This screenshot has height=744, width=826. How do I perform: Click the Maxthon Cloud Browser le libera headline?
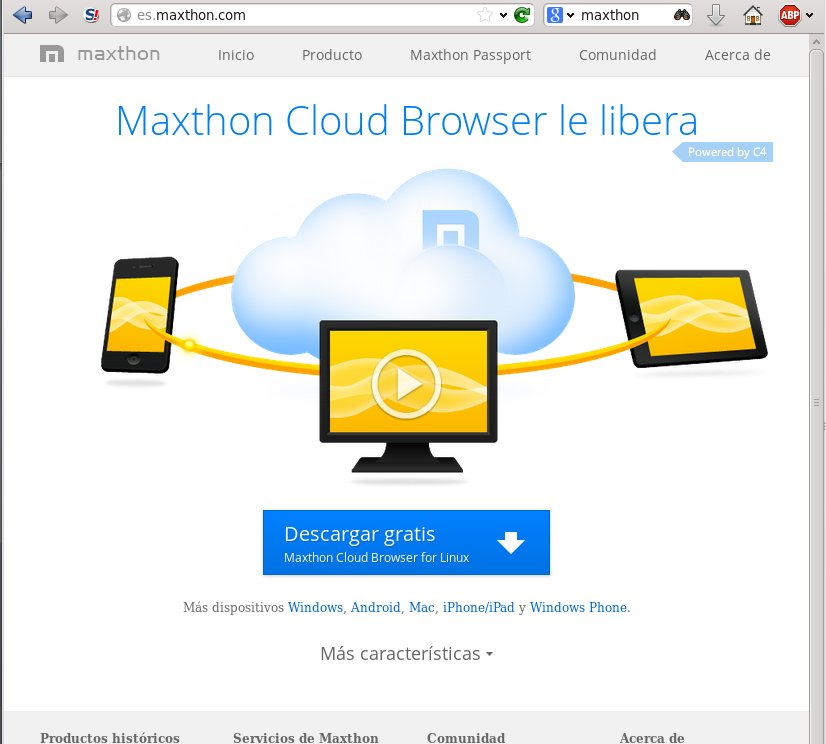coord(407,121)
